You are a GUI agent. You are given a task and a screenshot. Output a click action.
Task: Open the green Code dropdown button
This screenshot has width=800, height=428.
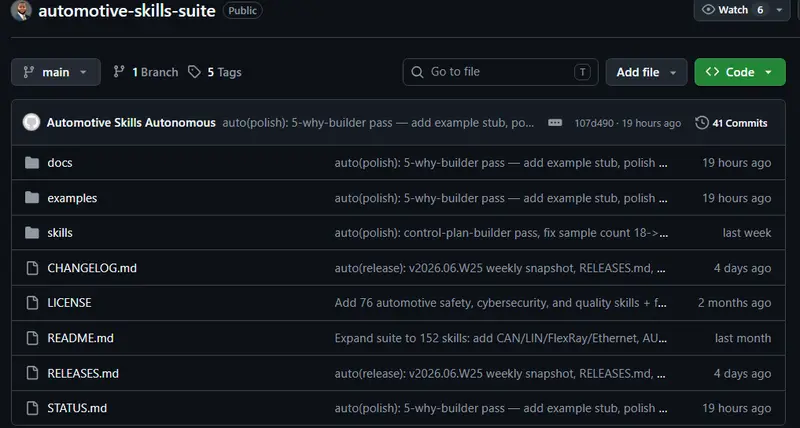740,72
